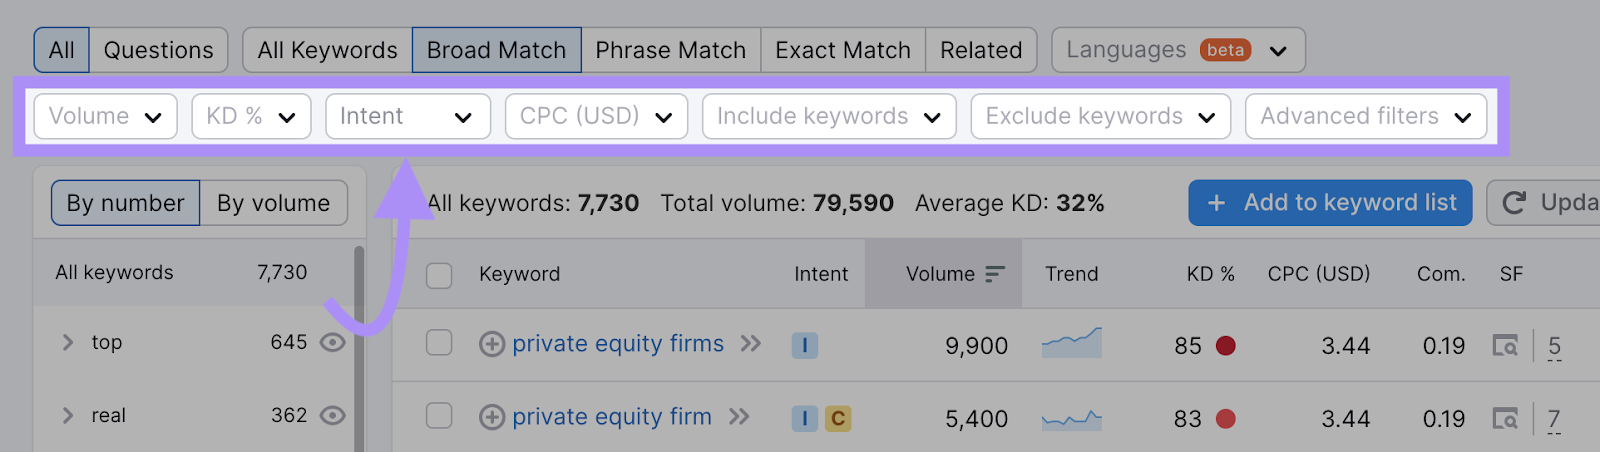Open the Advanced filters dropdown
The height and width of the screenshot is (452, 1600).
tap(1365, 117)
